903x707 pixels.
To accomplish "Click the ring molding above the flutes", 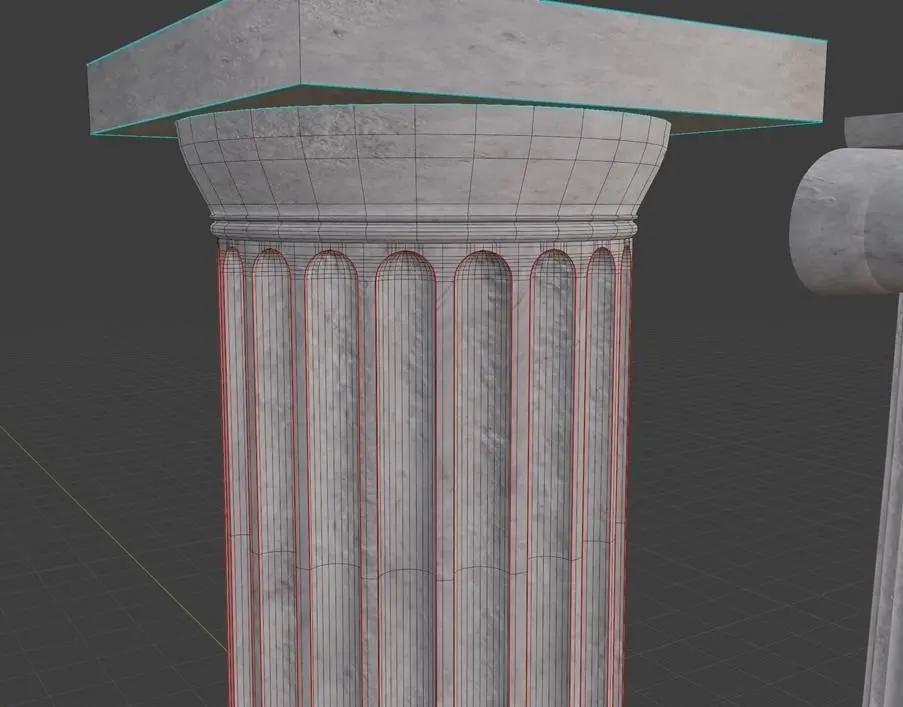I will 424,229.
